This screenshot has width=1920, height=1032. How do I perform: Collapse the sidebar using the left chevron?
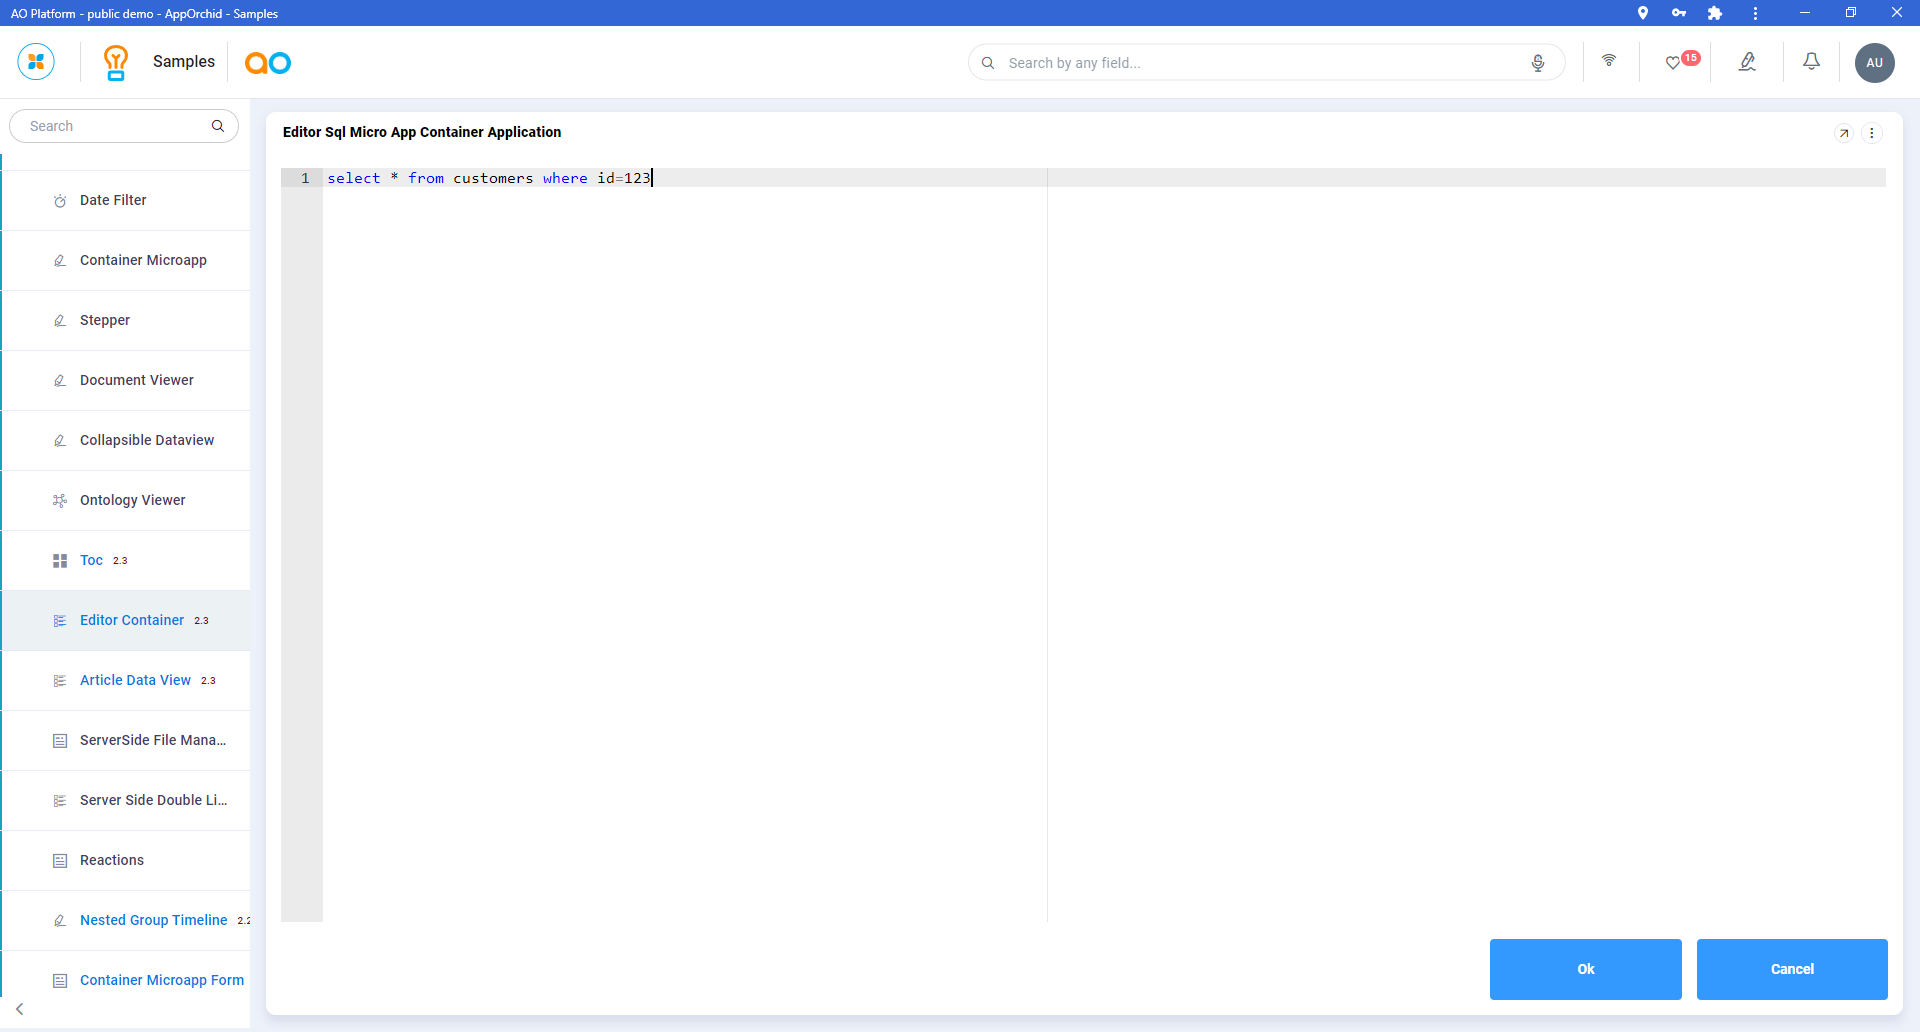20,1009
